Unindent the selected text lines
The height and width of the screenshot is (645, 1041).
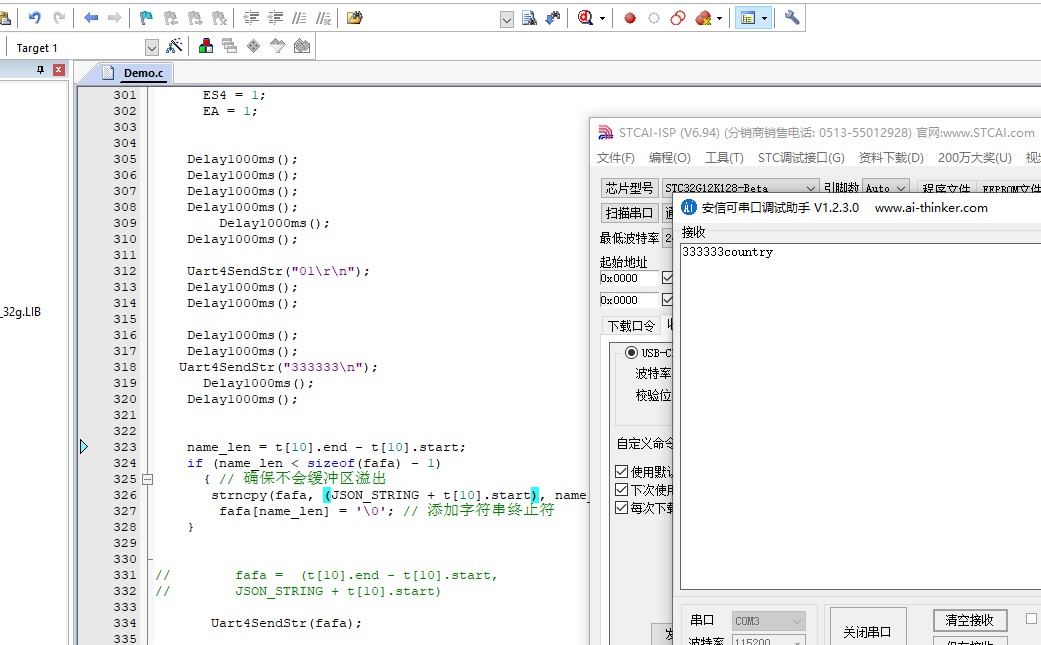coord(276,18)
